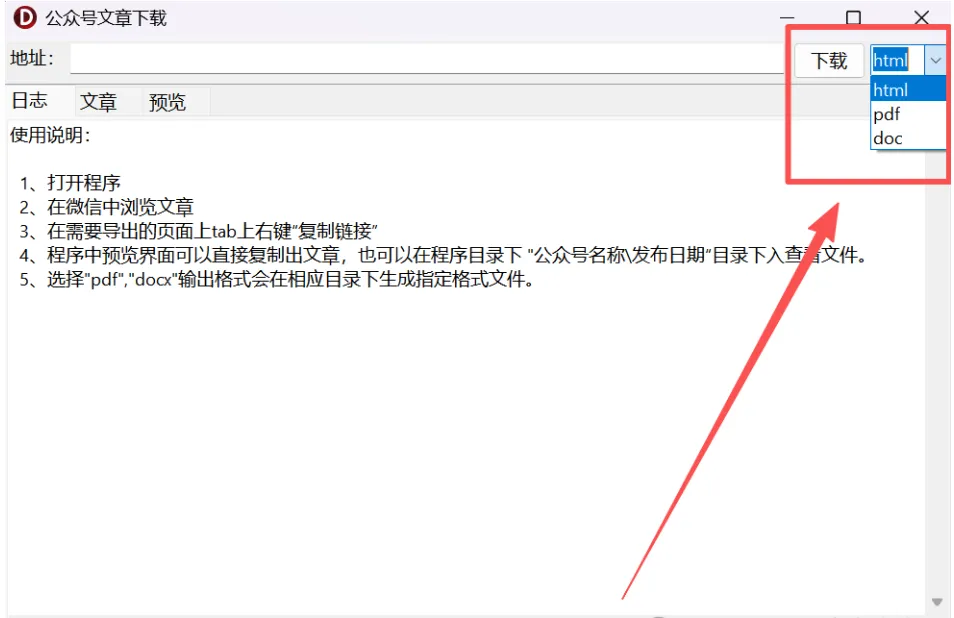
Task: Click instruction line 5 about pdf and docx
Action: tap(277, 279)
